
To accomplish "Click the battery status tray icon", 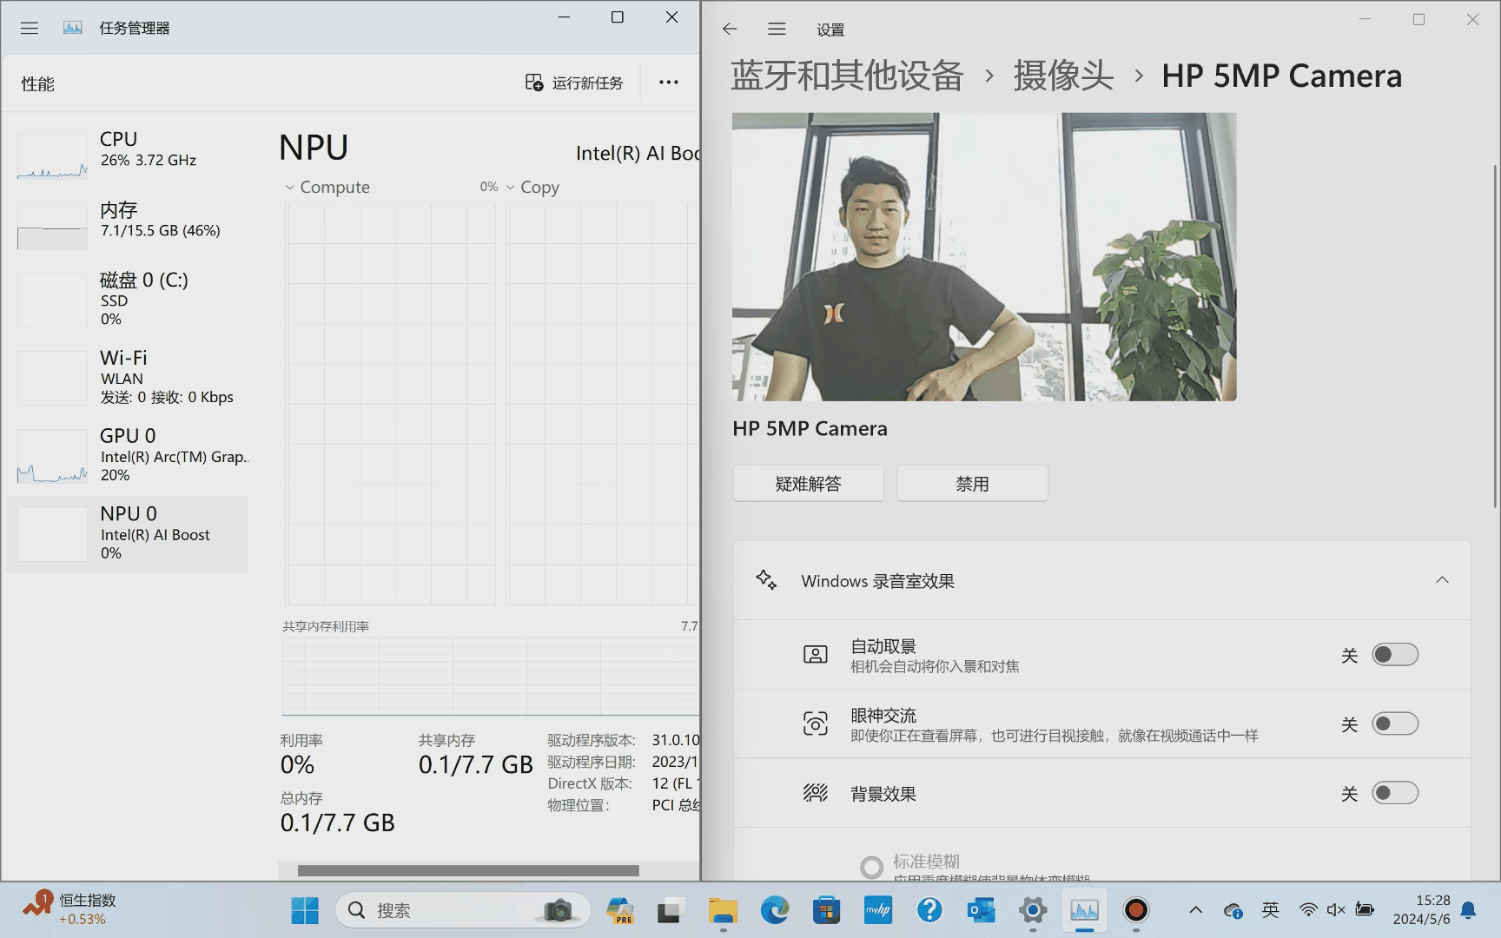I will 1365,910.
